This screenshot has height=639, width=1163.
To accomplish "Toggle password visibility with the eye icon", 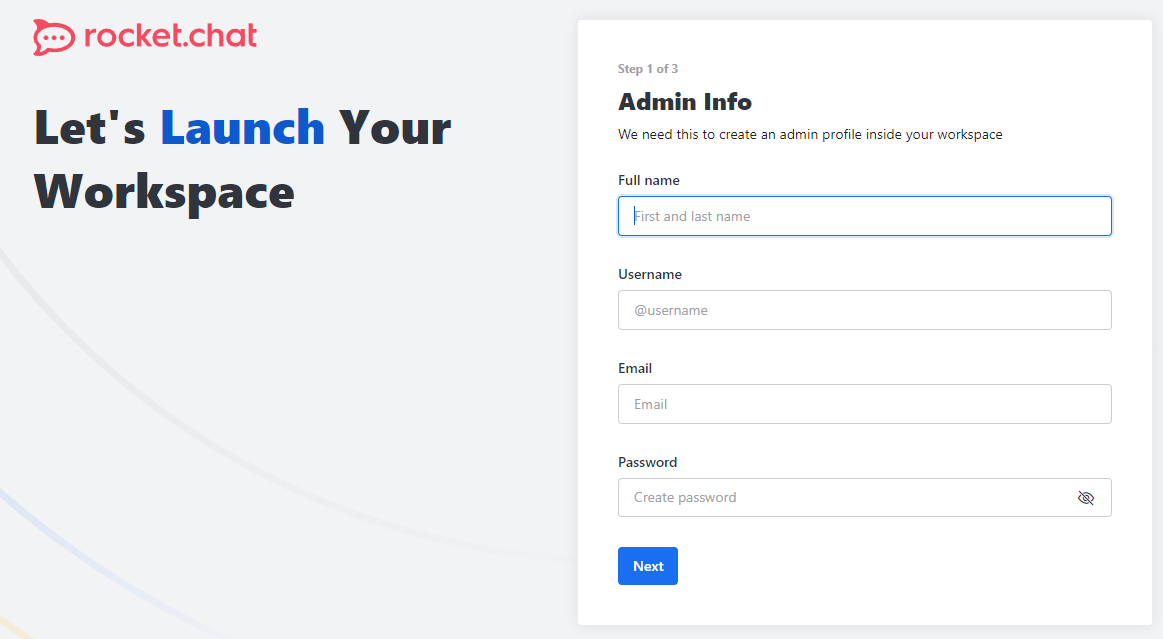I will click(1086, 498).
